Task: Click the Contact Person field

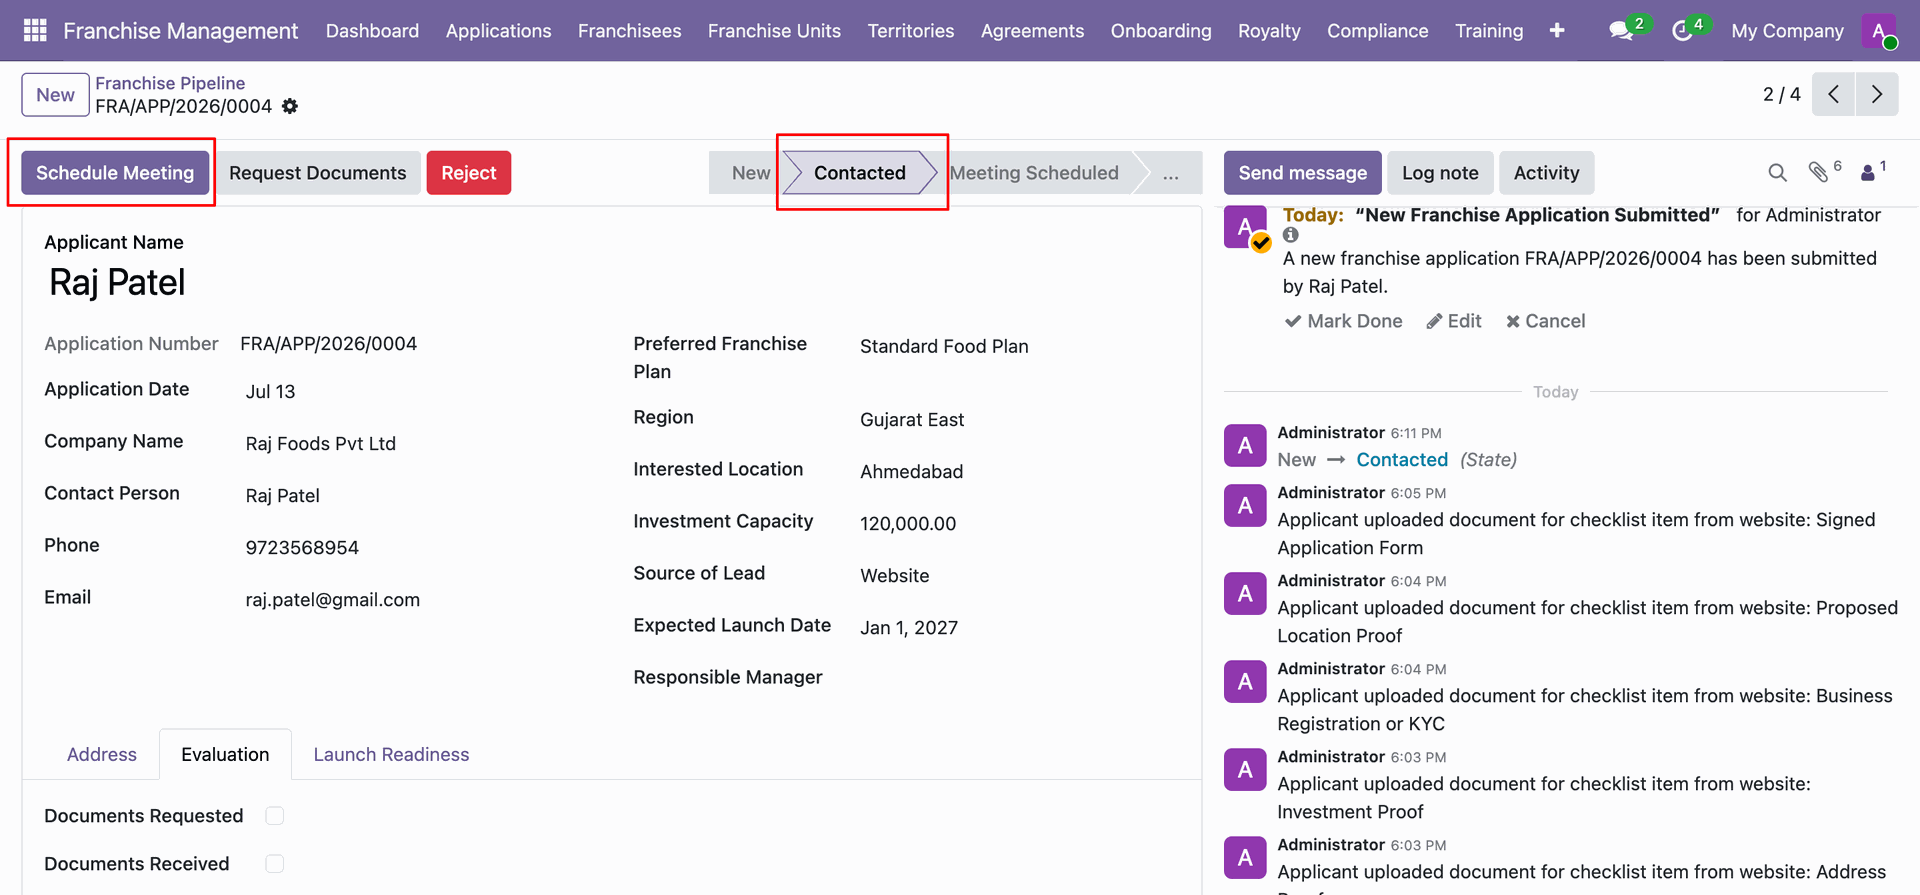Action: click(282, 496)
